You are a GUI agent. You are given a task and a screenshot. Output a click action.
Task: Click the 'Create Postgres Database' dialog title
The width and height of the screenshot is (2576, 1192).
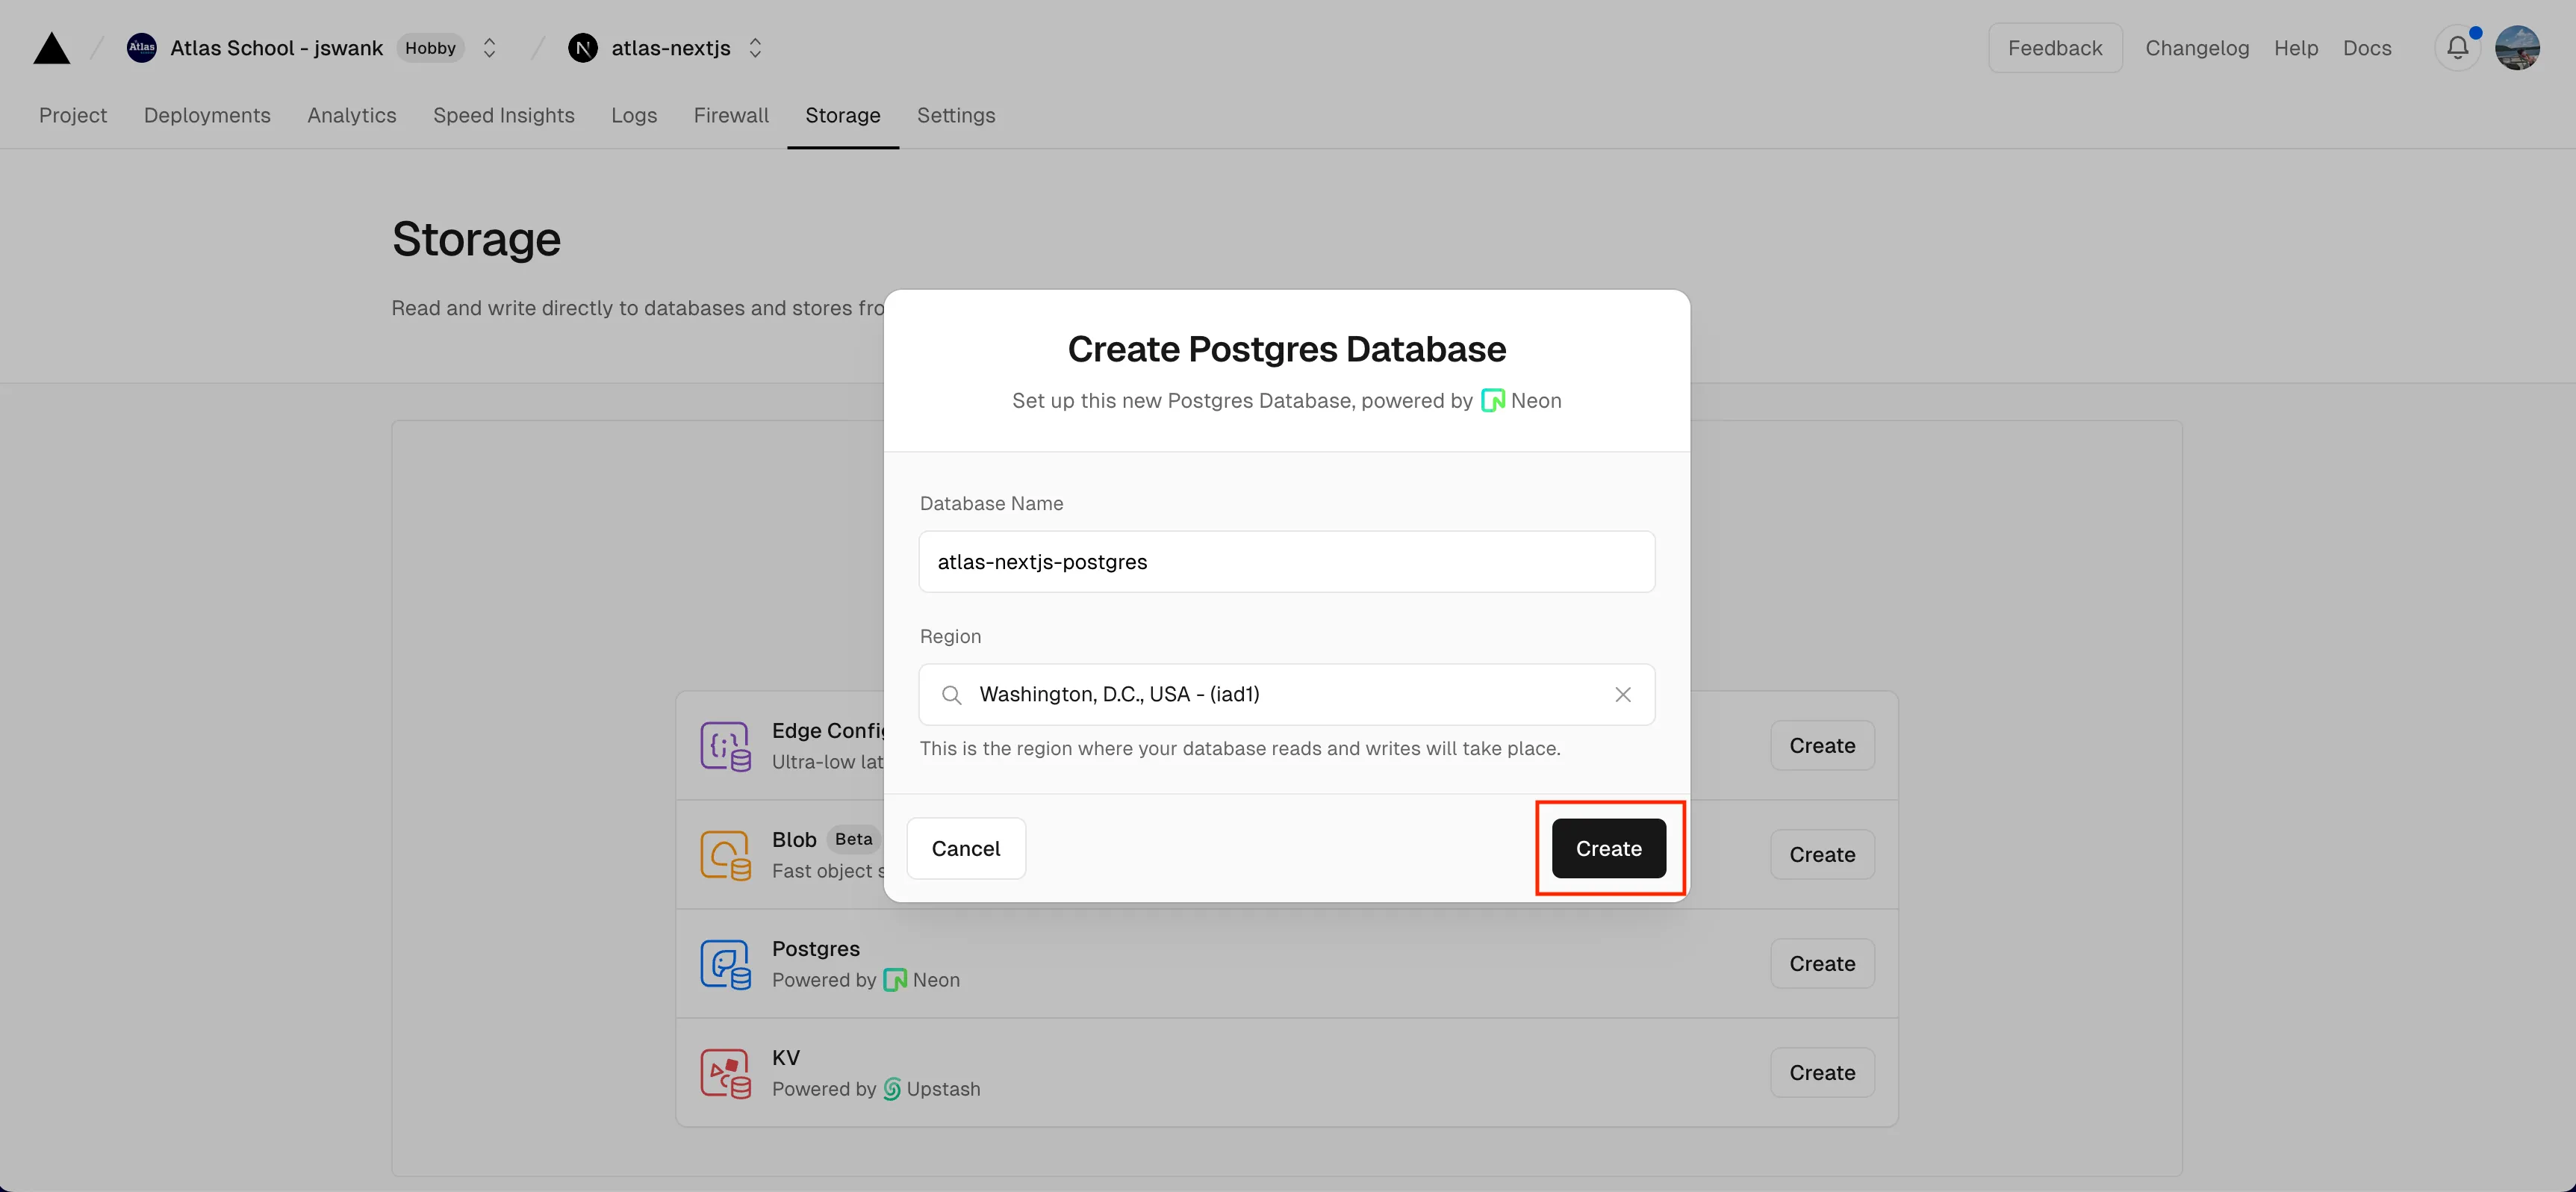pos(1287,349)
